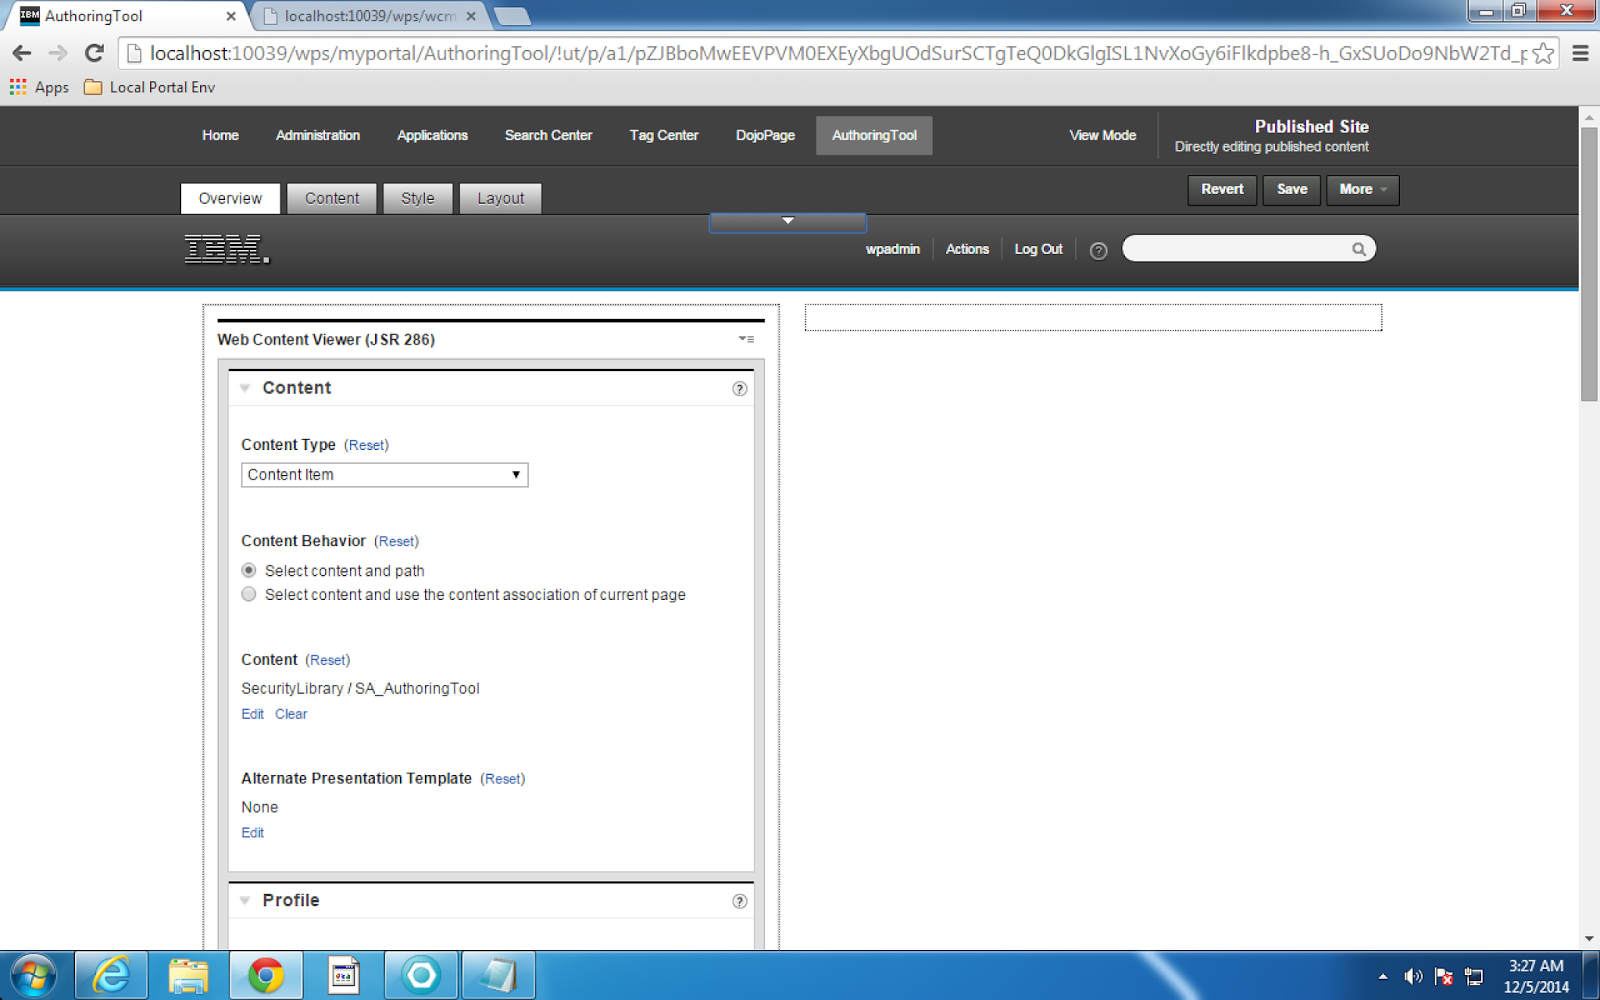Open the DojoPage navigation item
The height and width of the screenshot is (1000, 1600).
(x=765, y=135)
